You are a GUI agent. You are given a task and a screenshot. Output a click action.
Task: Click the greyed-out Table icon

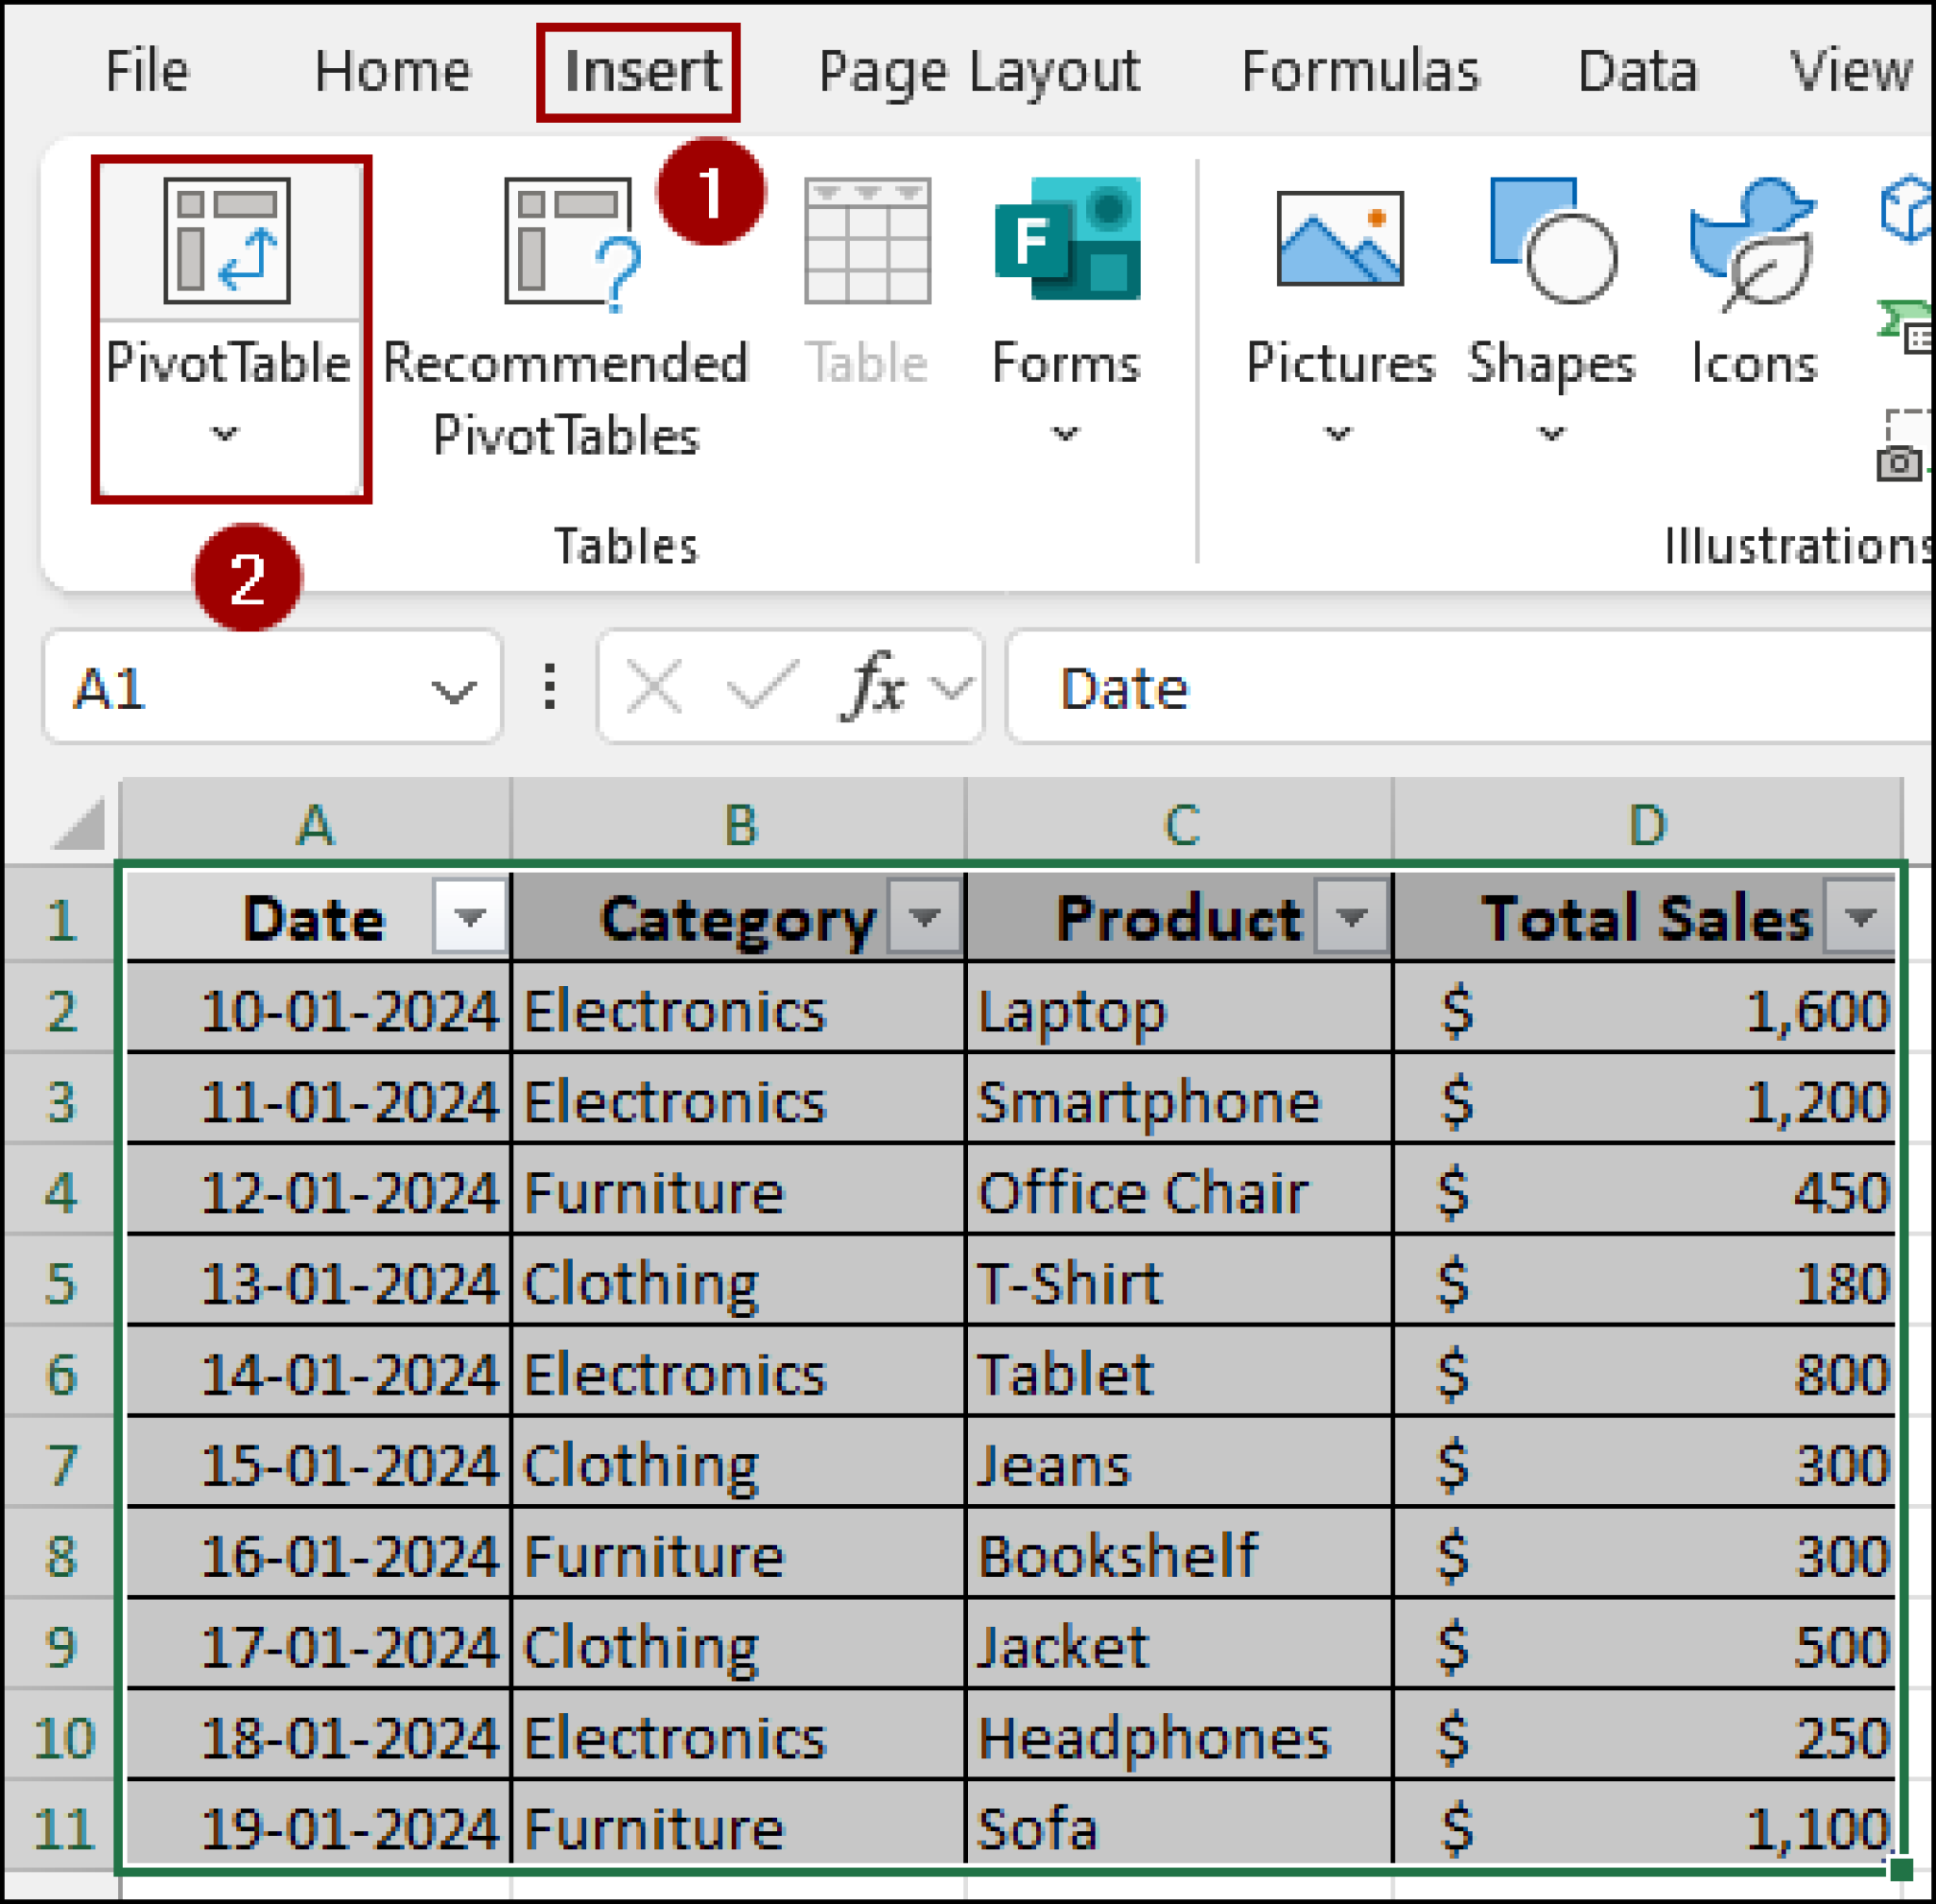(867, 240)
